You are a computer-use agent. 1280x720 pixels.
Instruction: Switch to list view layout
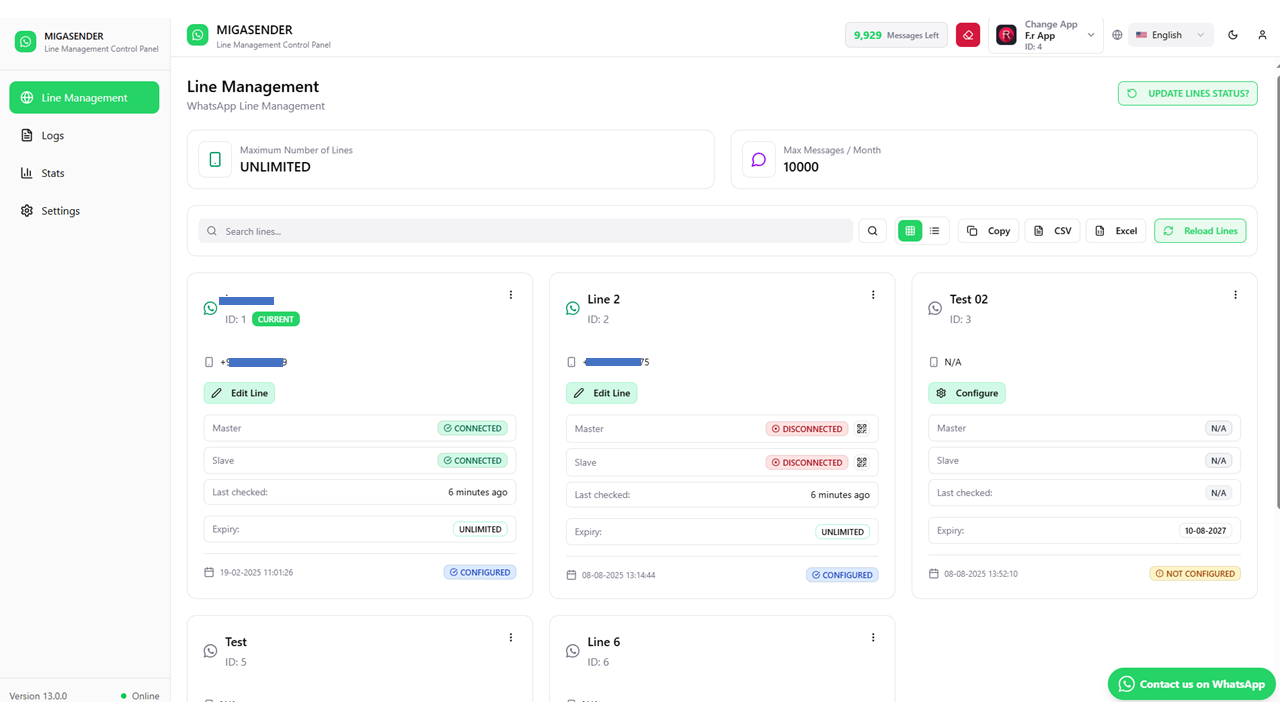pos(935,231)
